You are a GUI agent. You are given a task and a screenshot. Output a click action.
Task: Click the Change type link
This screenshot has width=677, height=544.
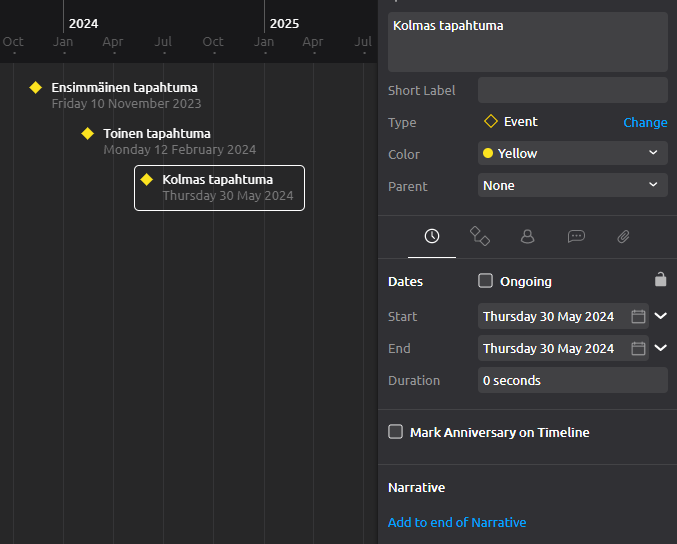click(x=645, y=123)
